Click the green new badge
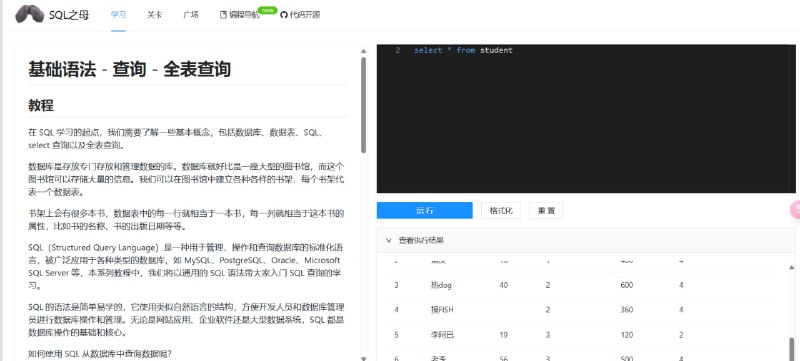800x361 pixels. tap(267, 10)
